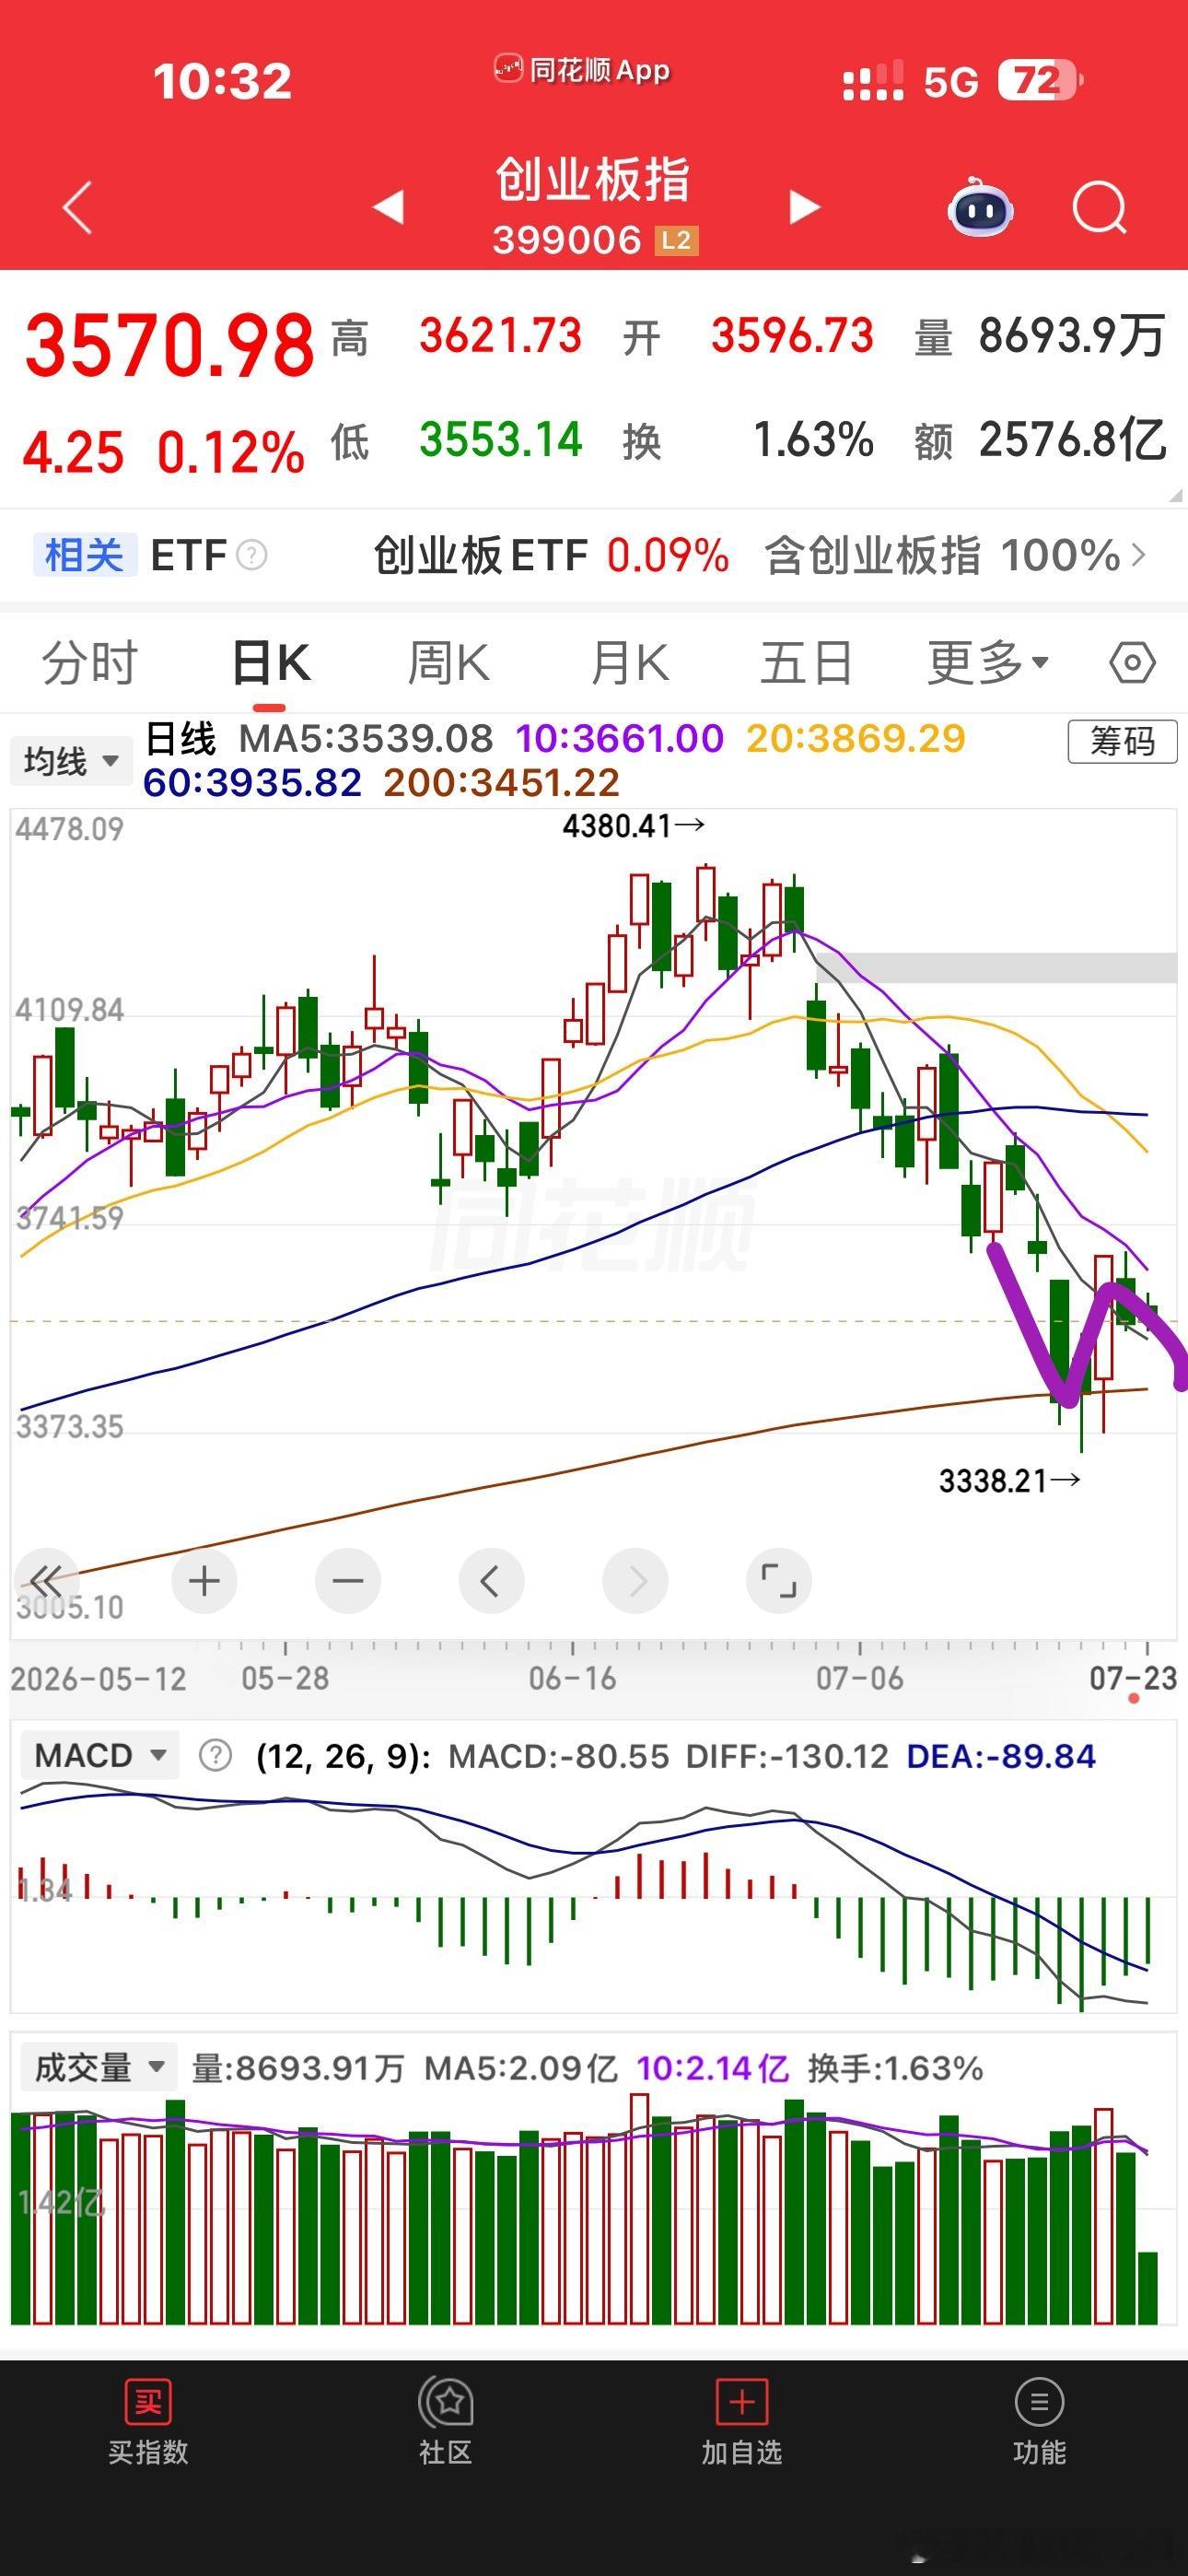Enter fullscreen chart view icon
Screen dimensions: 1188x2576
point(779,1581)
